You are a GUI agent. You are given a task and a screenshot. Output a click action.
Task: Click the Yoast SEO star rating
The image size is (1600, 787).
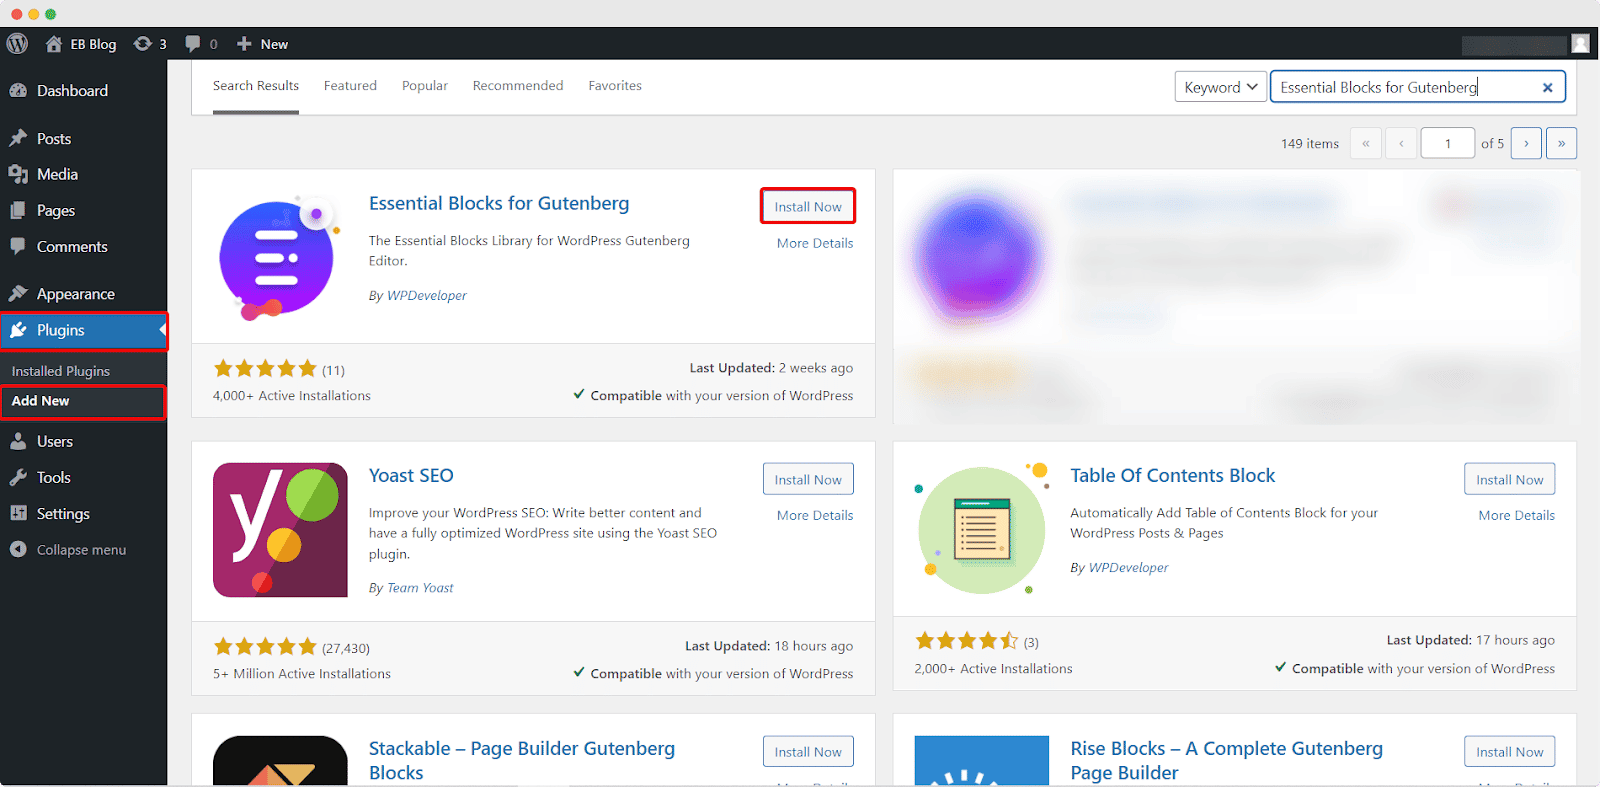(265, 647)
